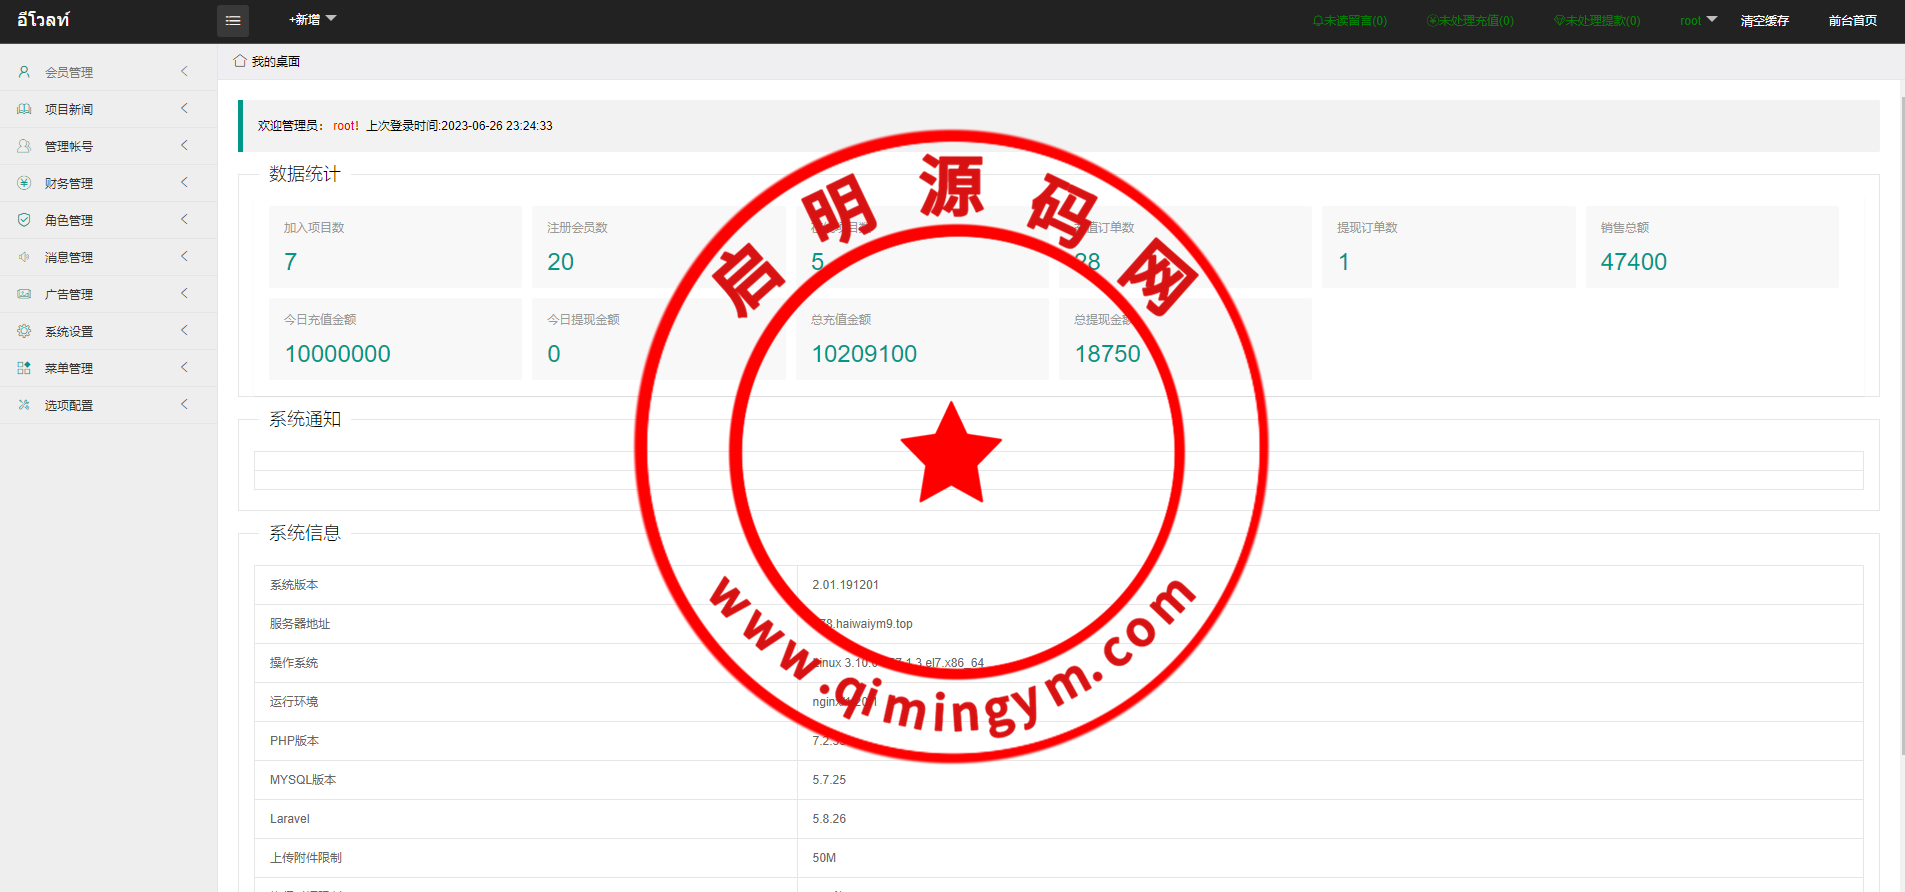1905x892 pixels.
Task: Open the 前台首页 link
Action: [1852, 20]
